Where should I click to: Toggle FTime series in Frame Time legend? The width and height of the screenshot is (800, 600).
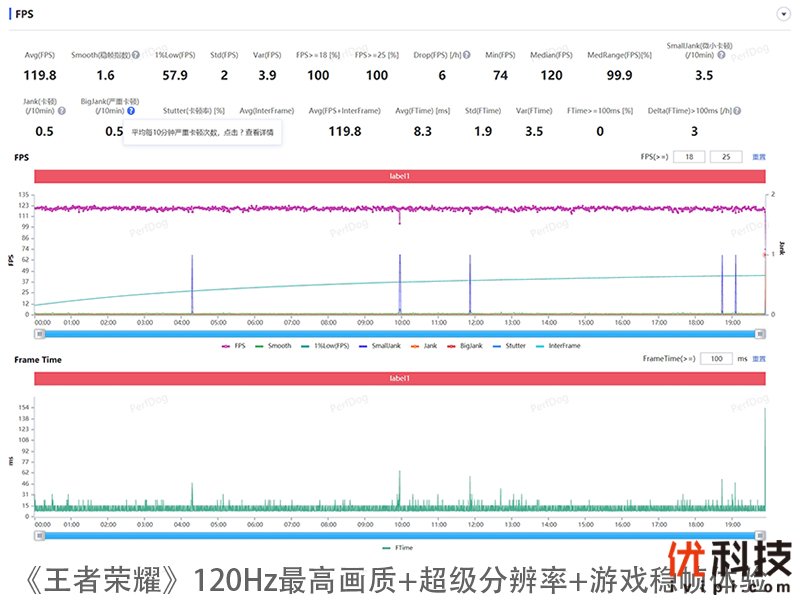(x=400, y=548)
